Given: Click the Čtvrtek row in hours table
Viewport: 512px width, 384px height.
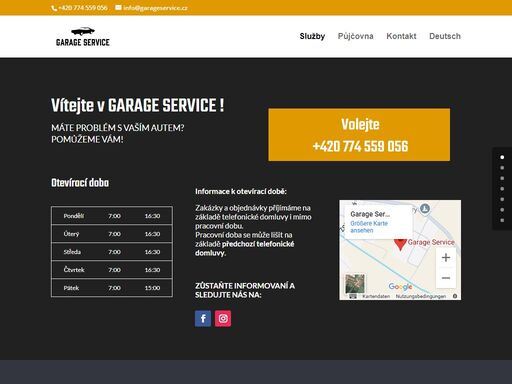Looking at the screenshot, I should click(x=112, y=270).
